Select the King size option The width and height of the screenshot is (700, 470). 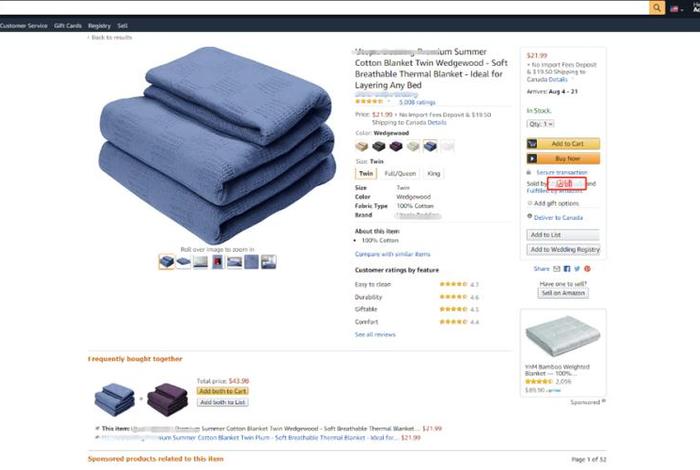coord(433,174)
